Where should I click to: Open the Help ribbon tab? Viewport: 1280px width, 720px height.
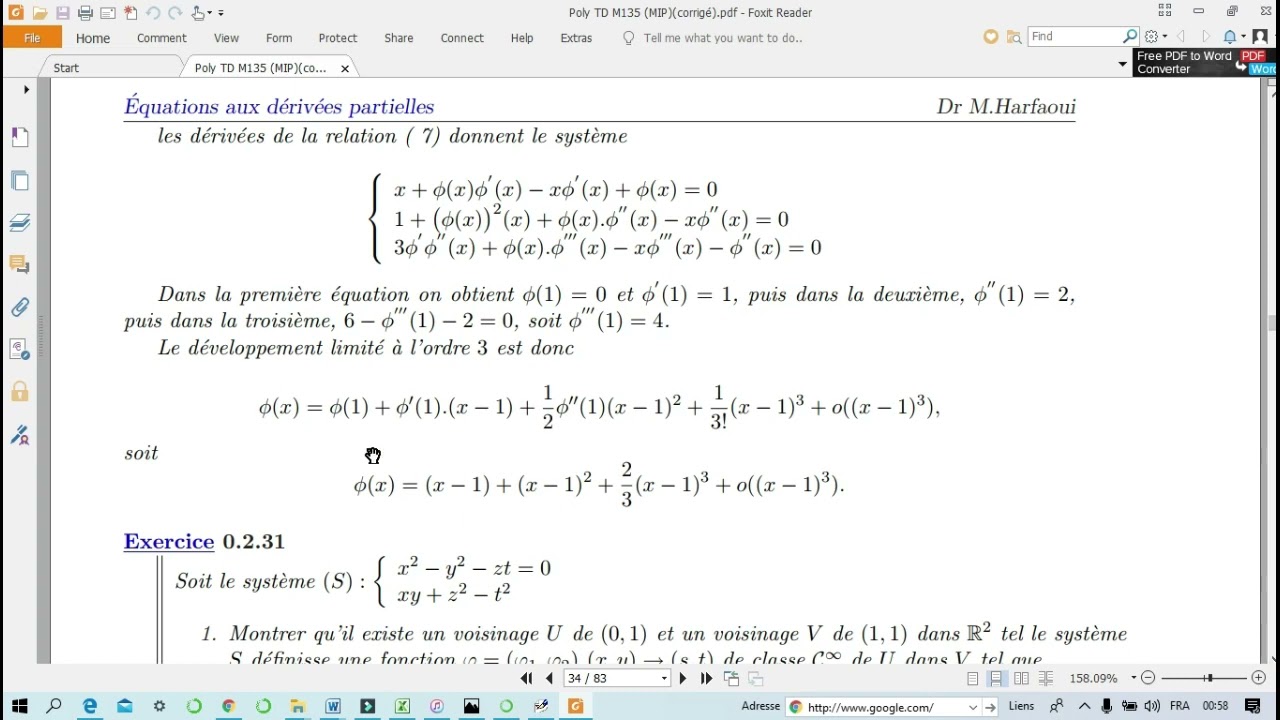522,38
